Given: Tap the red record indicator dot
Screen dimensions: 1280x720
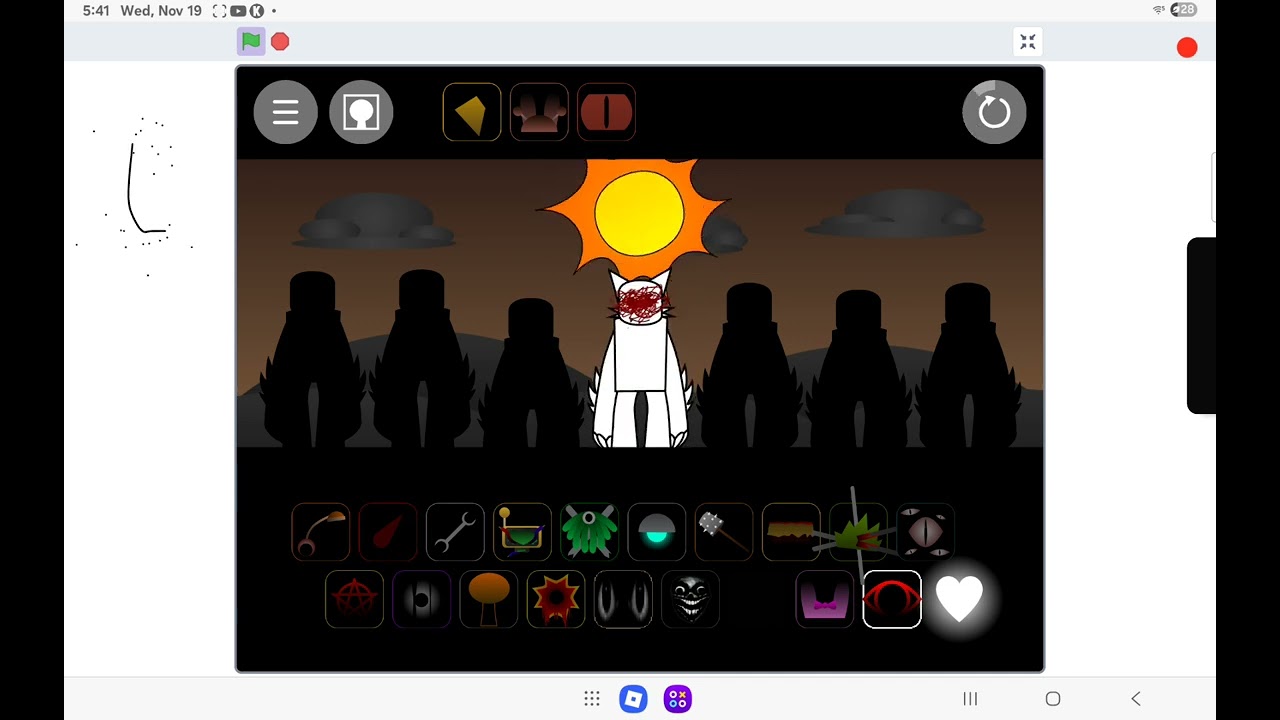Looking at the screenshot, I should tap(1187, 48).
